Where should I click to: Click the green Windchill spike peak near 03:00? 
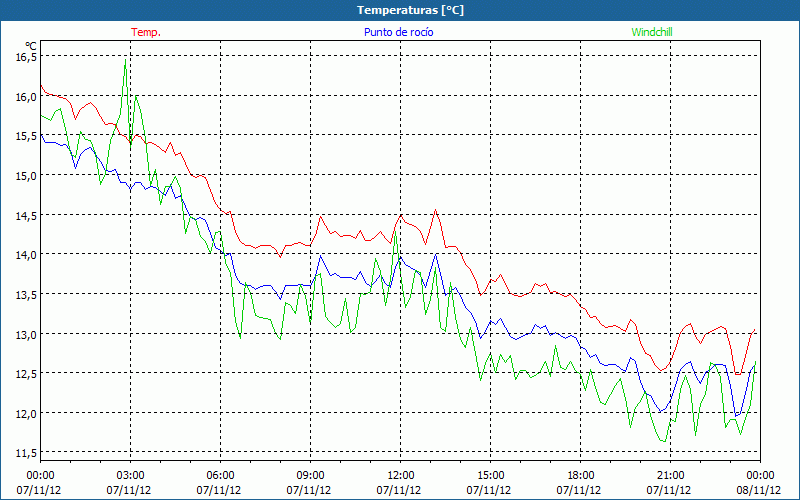click(x=125, y=62)
